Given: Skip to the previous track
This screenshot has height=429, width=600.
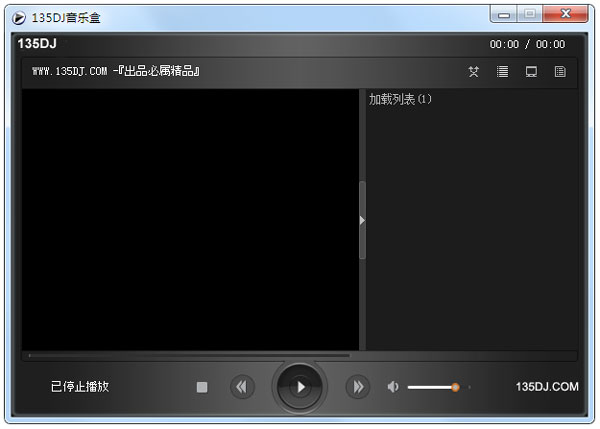Looking at the screenshot, I should tap(242, 387).
